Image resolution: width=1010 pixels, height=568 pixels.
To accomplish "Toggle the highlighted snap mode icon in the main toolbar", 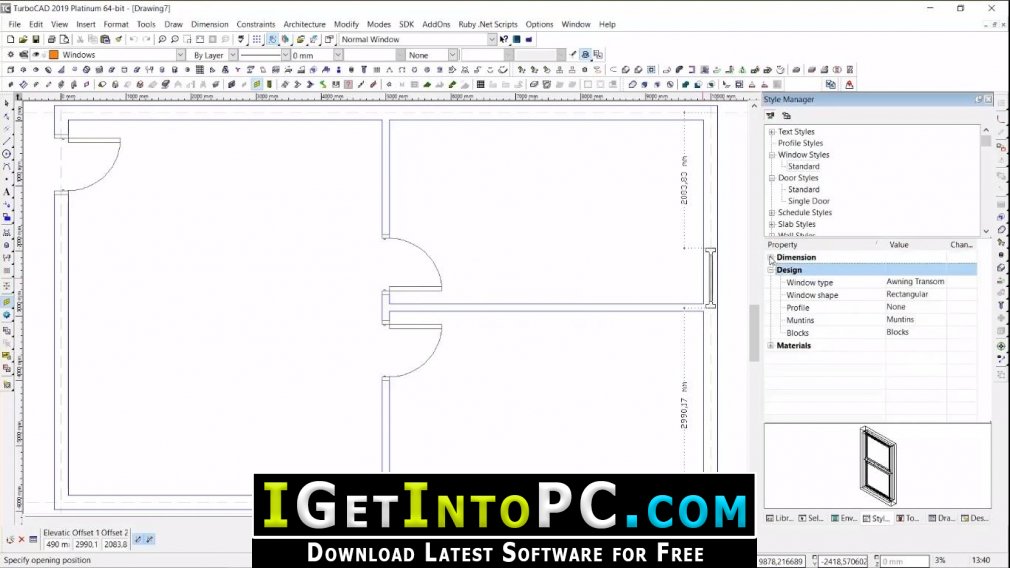I will click(272, 39).
